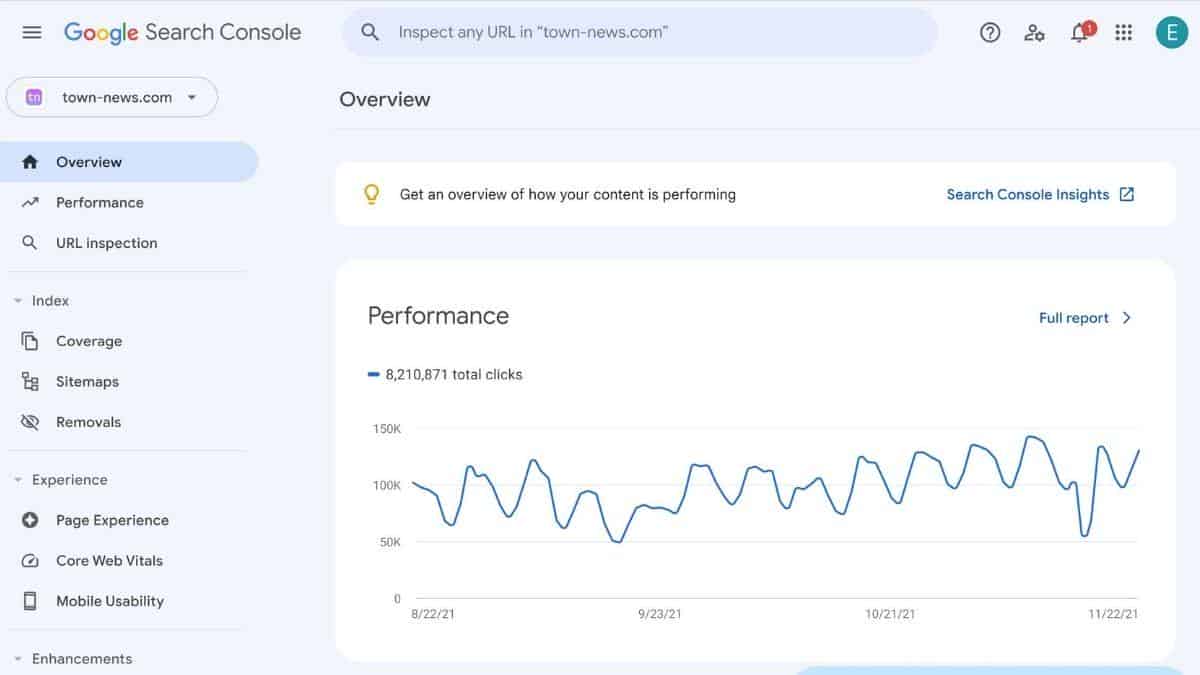Viewport: 1200px width, 675px height.
Task: Click the help question mark icon
Action: [x=990, y=32]
